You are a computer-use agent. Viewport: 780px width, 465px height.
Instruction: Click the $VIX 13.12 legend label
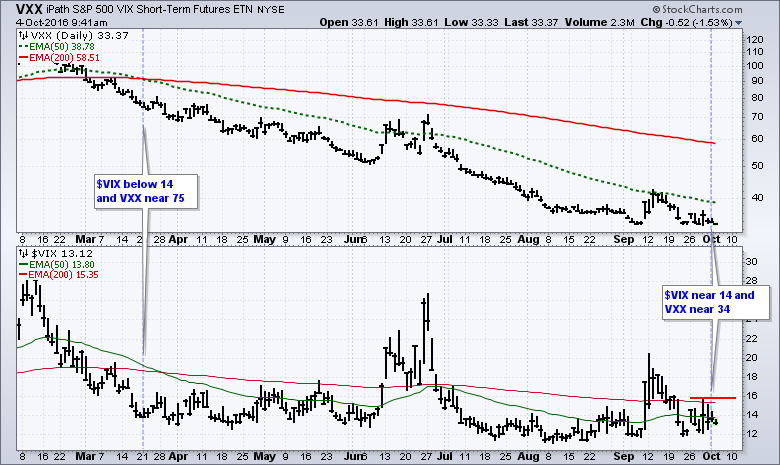tap(62, 254)
